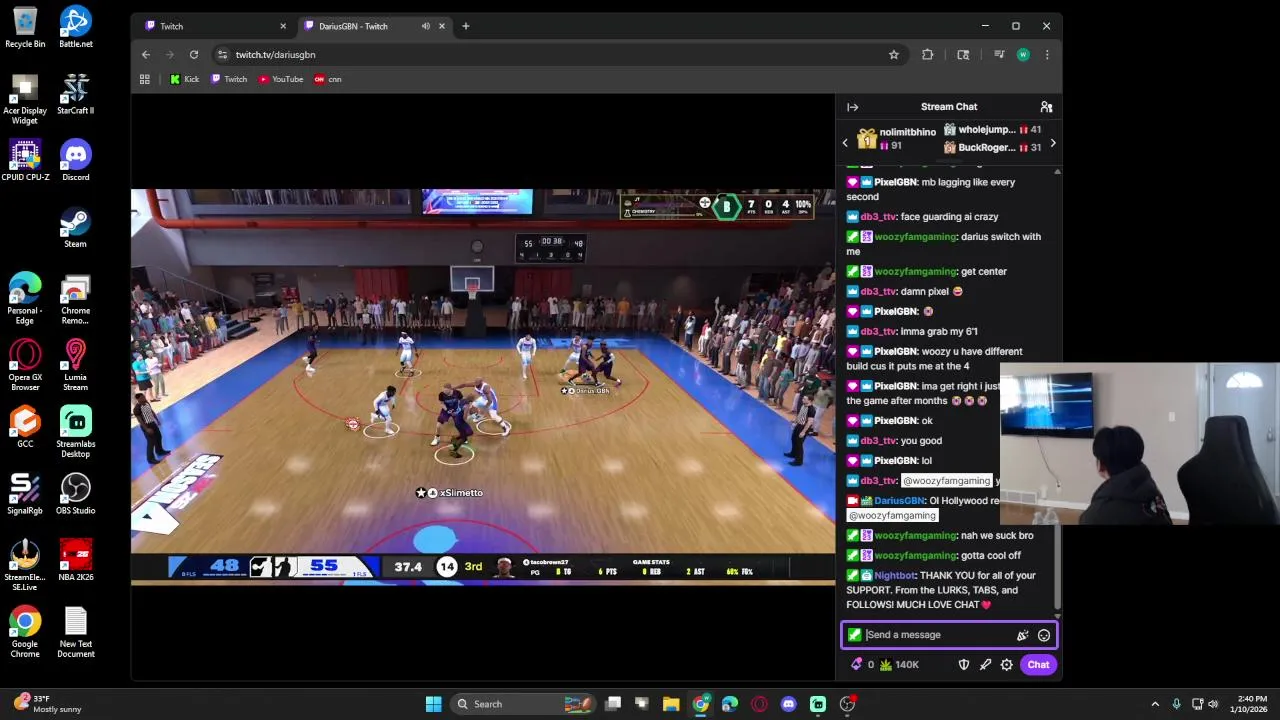This screenshot has width=1280, height=720.
Task: Open the chat community users list
Action: coord(1046,107)
